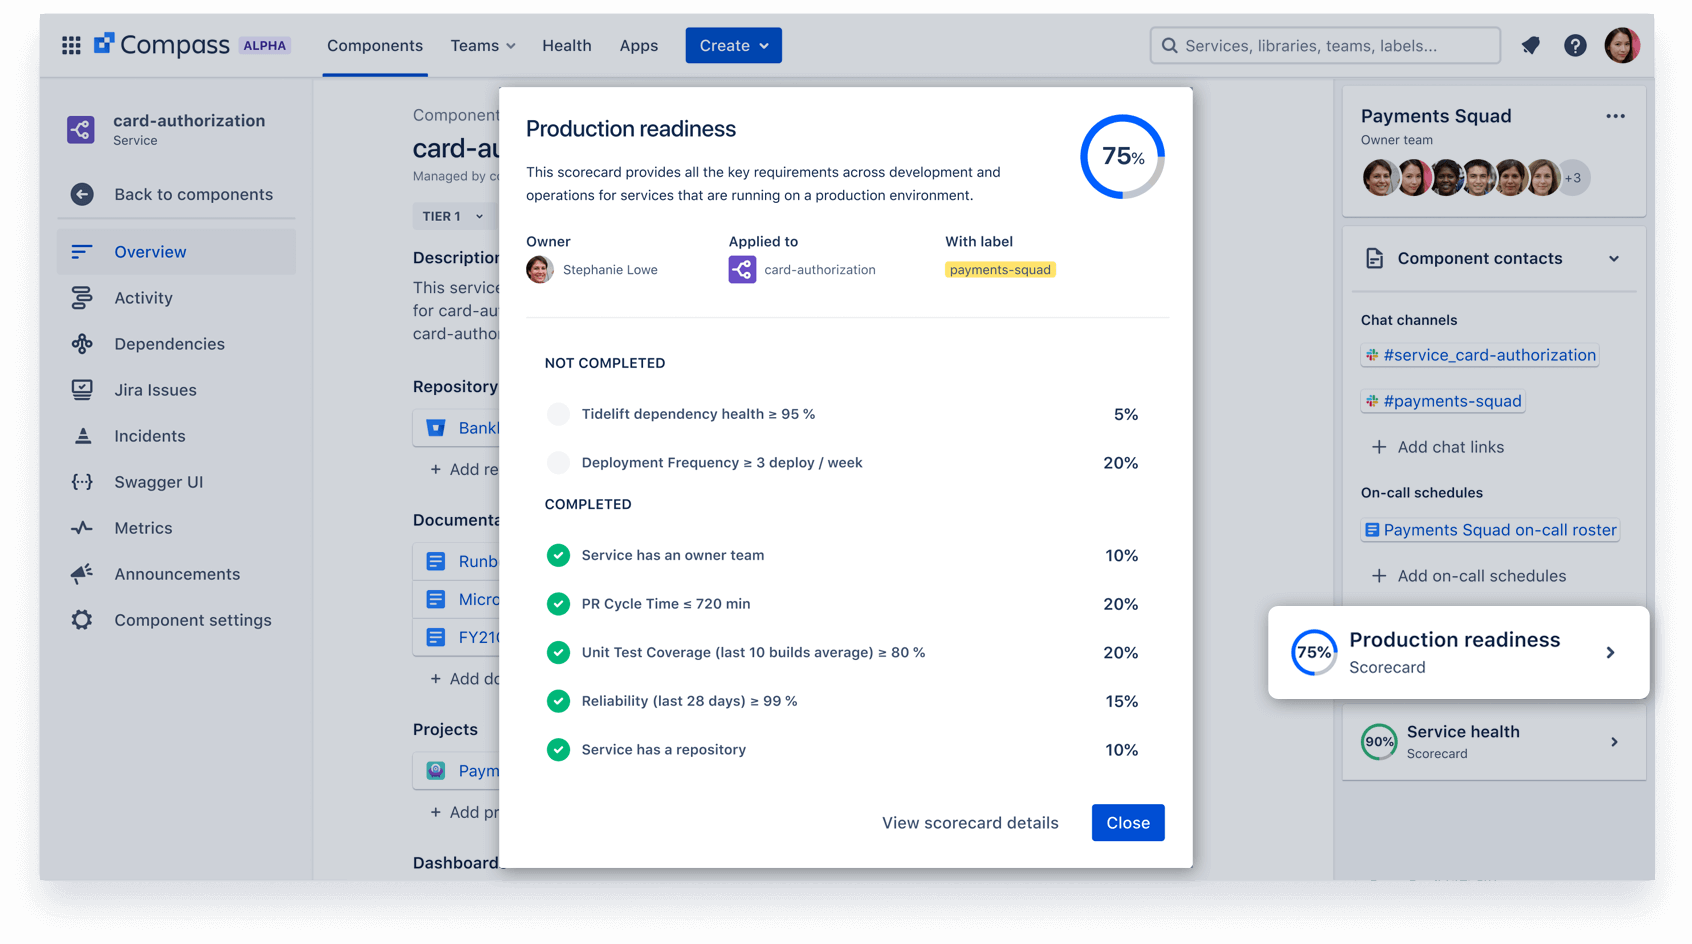1692x944 pixels.
Task: Open user profile avatar in header
Action: click(x=1621, y=45)
